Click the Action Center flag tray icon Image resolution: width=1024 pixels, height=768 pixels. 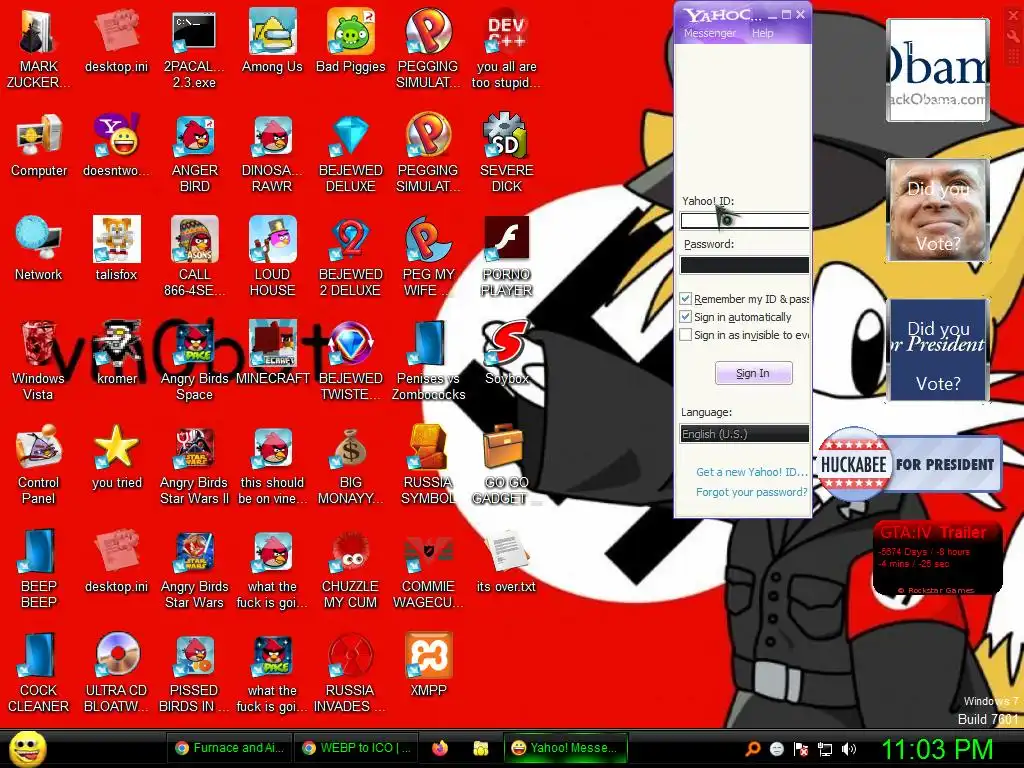[x=801, y=749]
